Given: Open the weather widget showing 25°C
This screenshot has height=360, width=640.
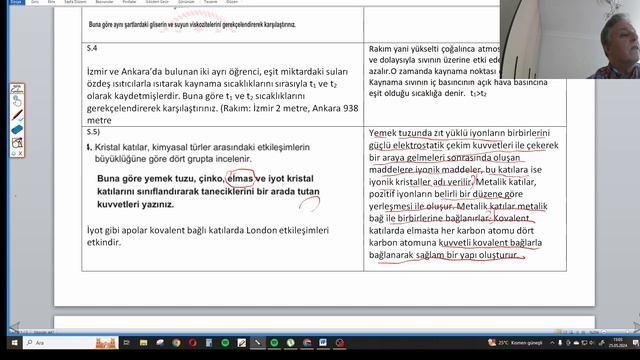Looking at the screenshot, I should pos(515,343).
